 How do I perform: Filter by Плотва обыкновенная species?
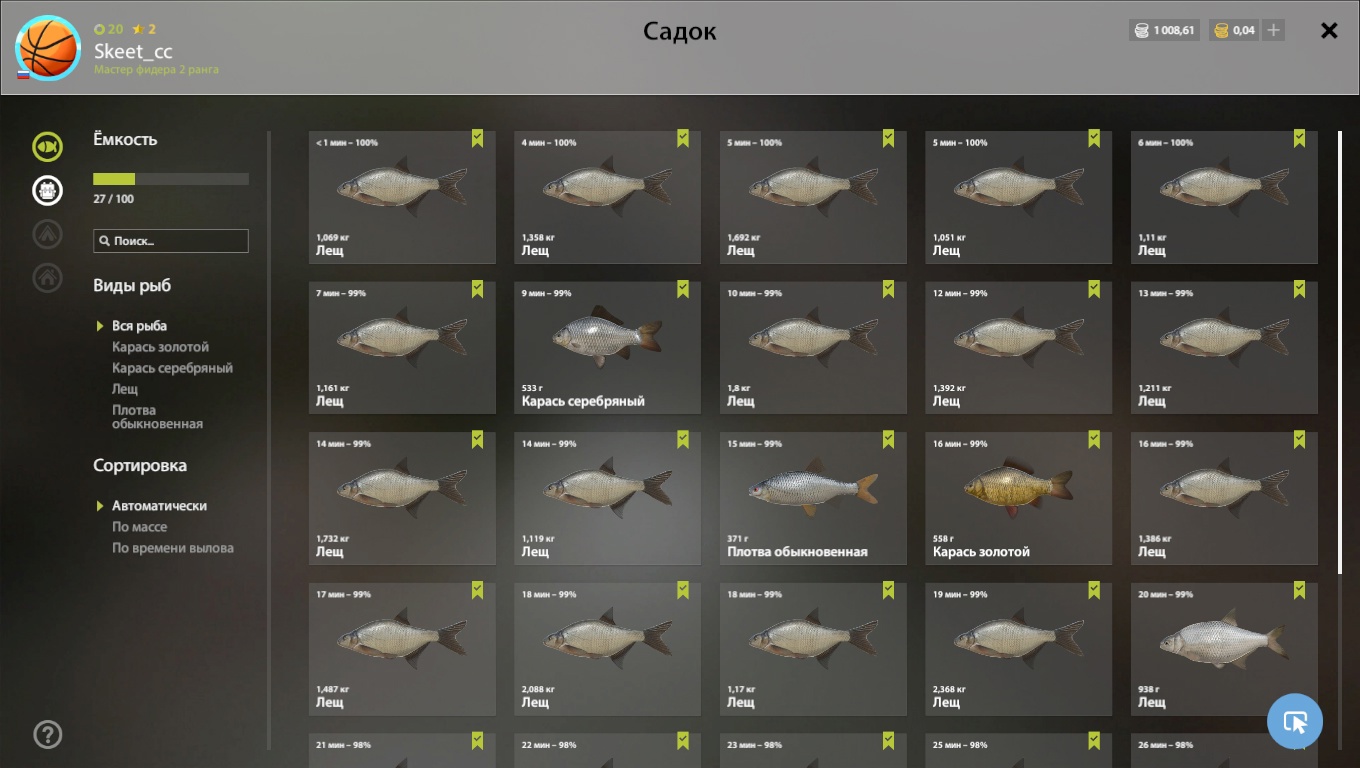[157, 417]
